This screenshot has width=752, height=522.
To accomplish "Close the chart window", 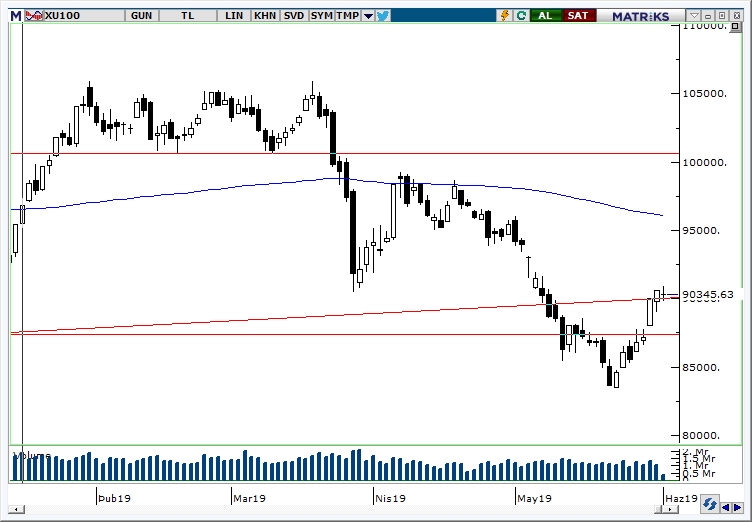I will click(736, 16).
